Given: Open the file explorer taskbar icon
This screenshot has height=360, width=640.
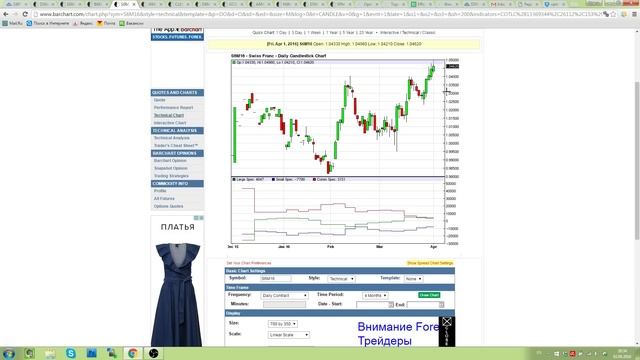Looking at the screenshot, I should tap(50, 353).
